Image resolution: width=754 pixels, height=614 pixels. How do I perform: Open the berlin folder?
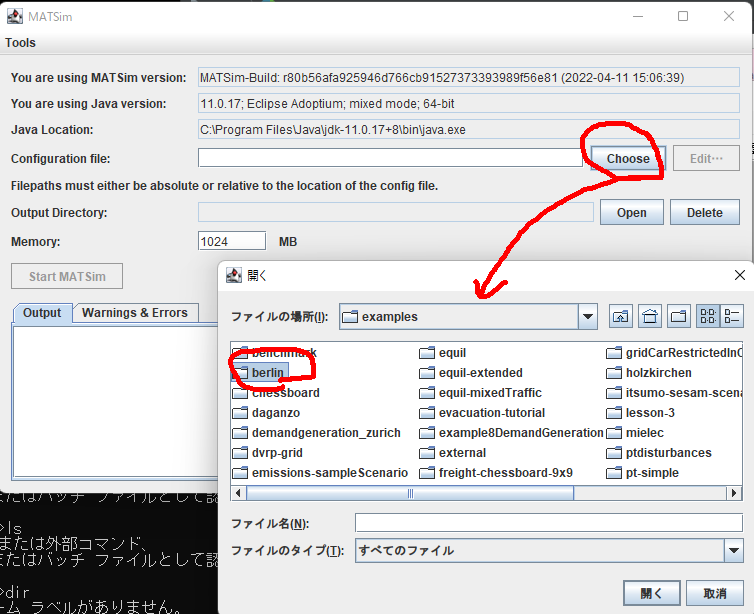268,373
